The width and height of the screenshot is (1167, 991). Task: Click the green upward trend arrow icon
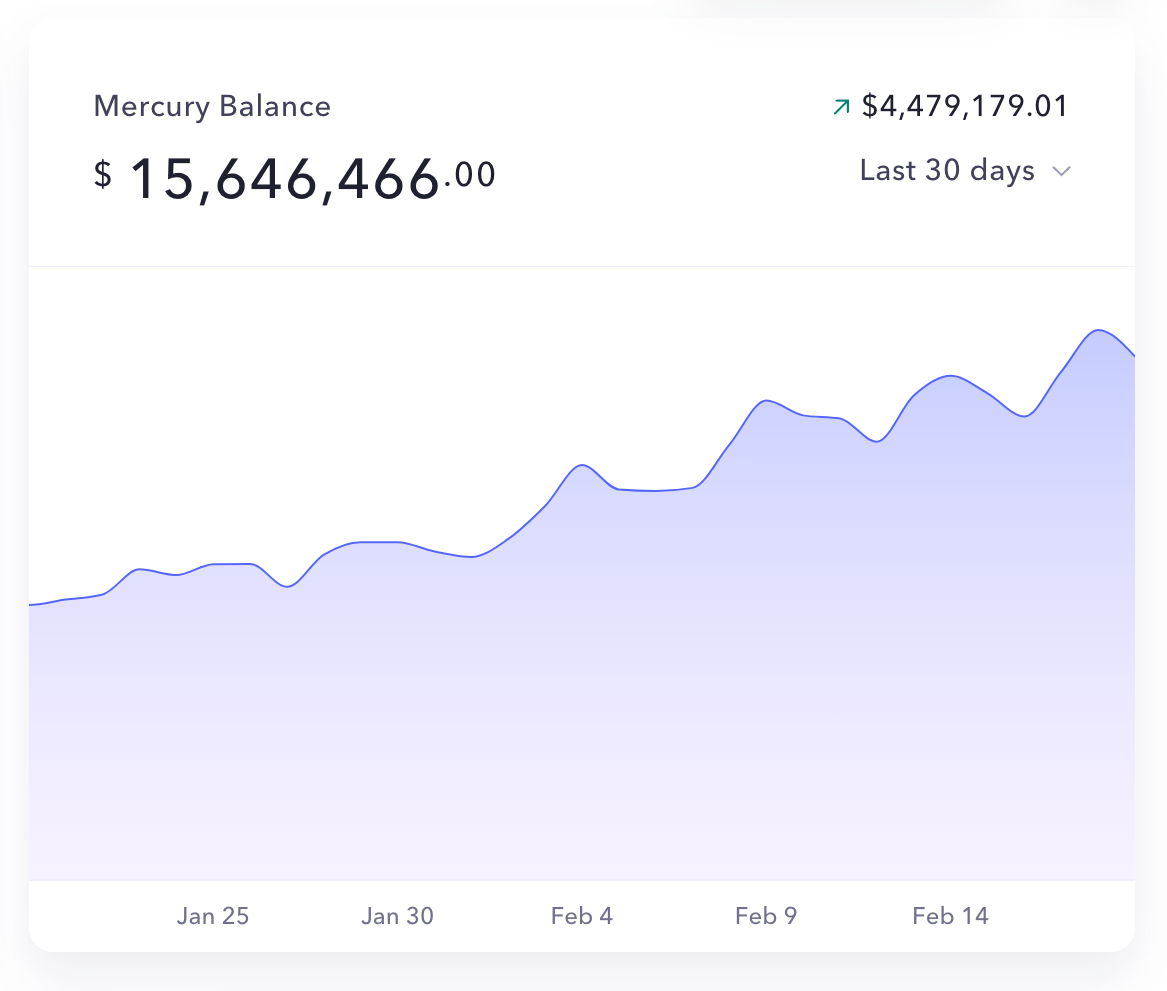click(840, 104)
